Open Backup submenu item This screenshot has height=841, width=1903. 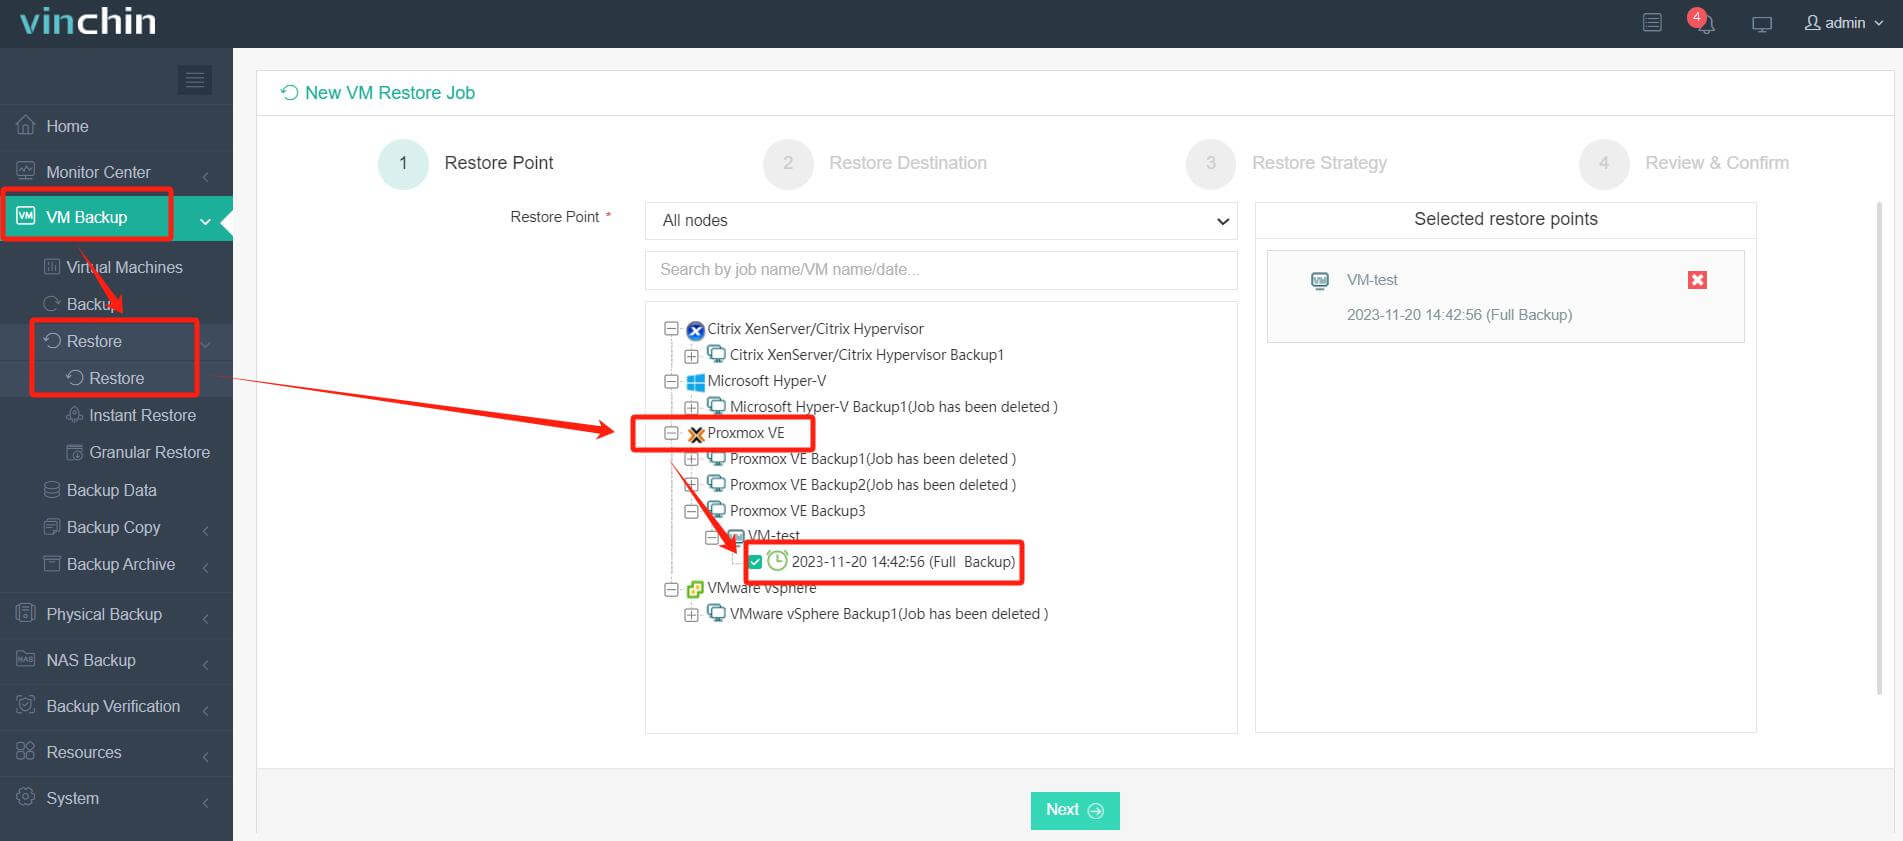click(x=90, y=304)
